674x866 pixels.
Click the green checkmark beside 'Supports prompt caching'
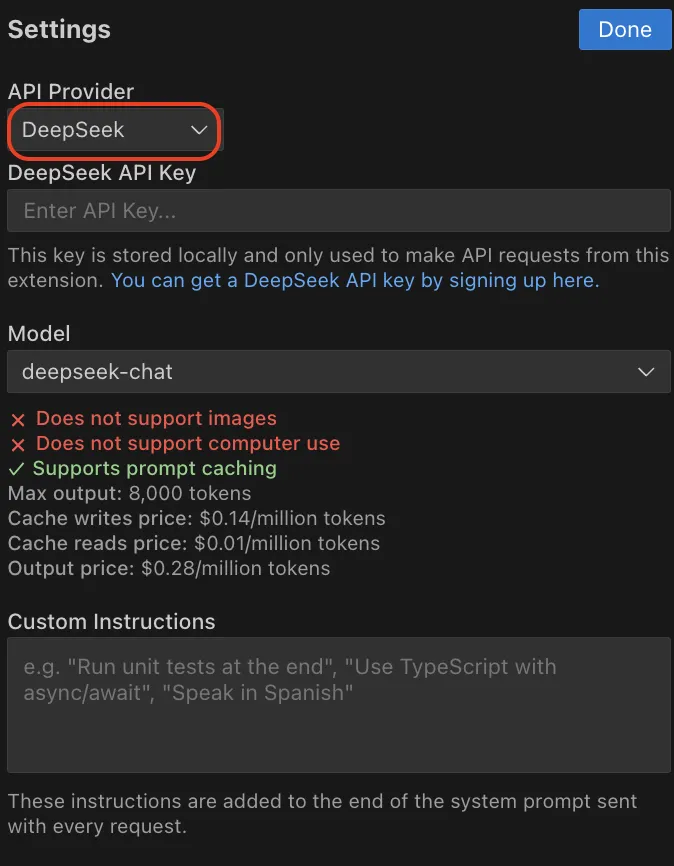[x=16, y=468]
